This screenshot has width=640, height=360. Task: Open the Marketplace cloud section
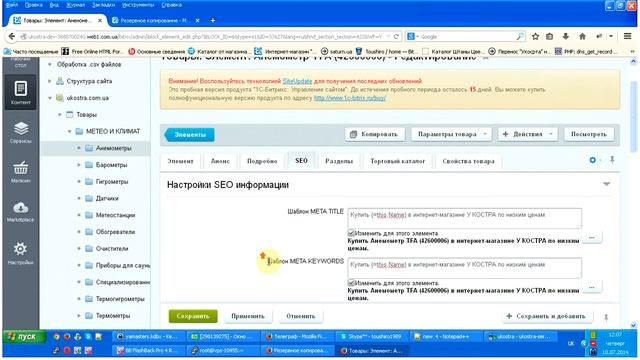(20, 211)
